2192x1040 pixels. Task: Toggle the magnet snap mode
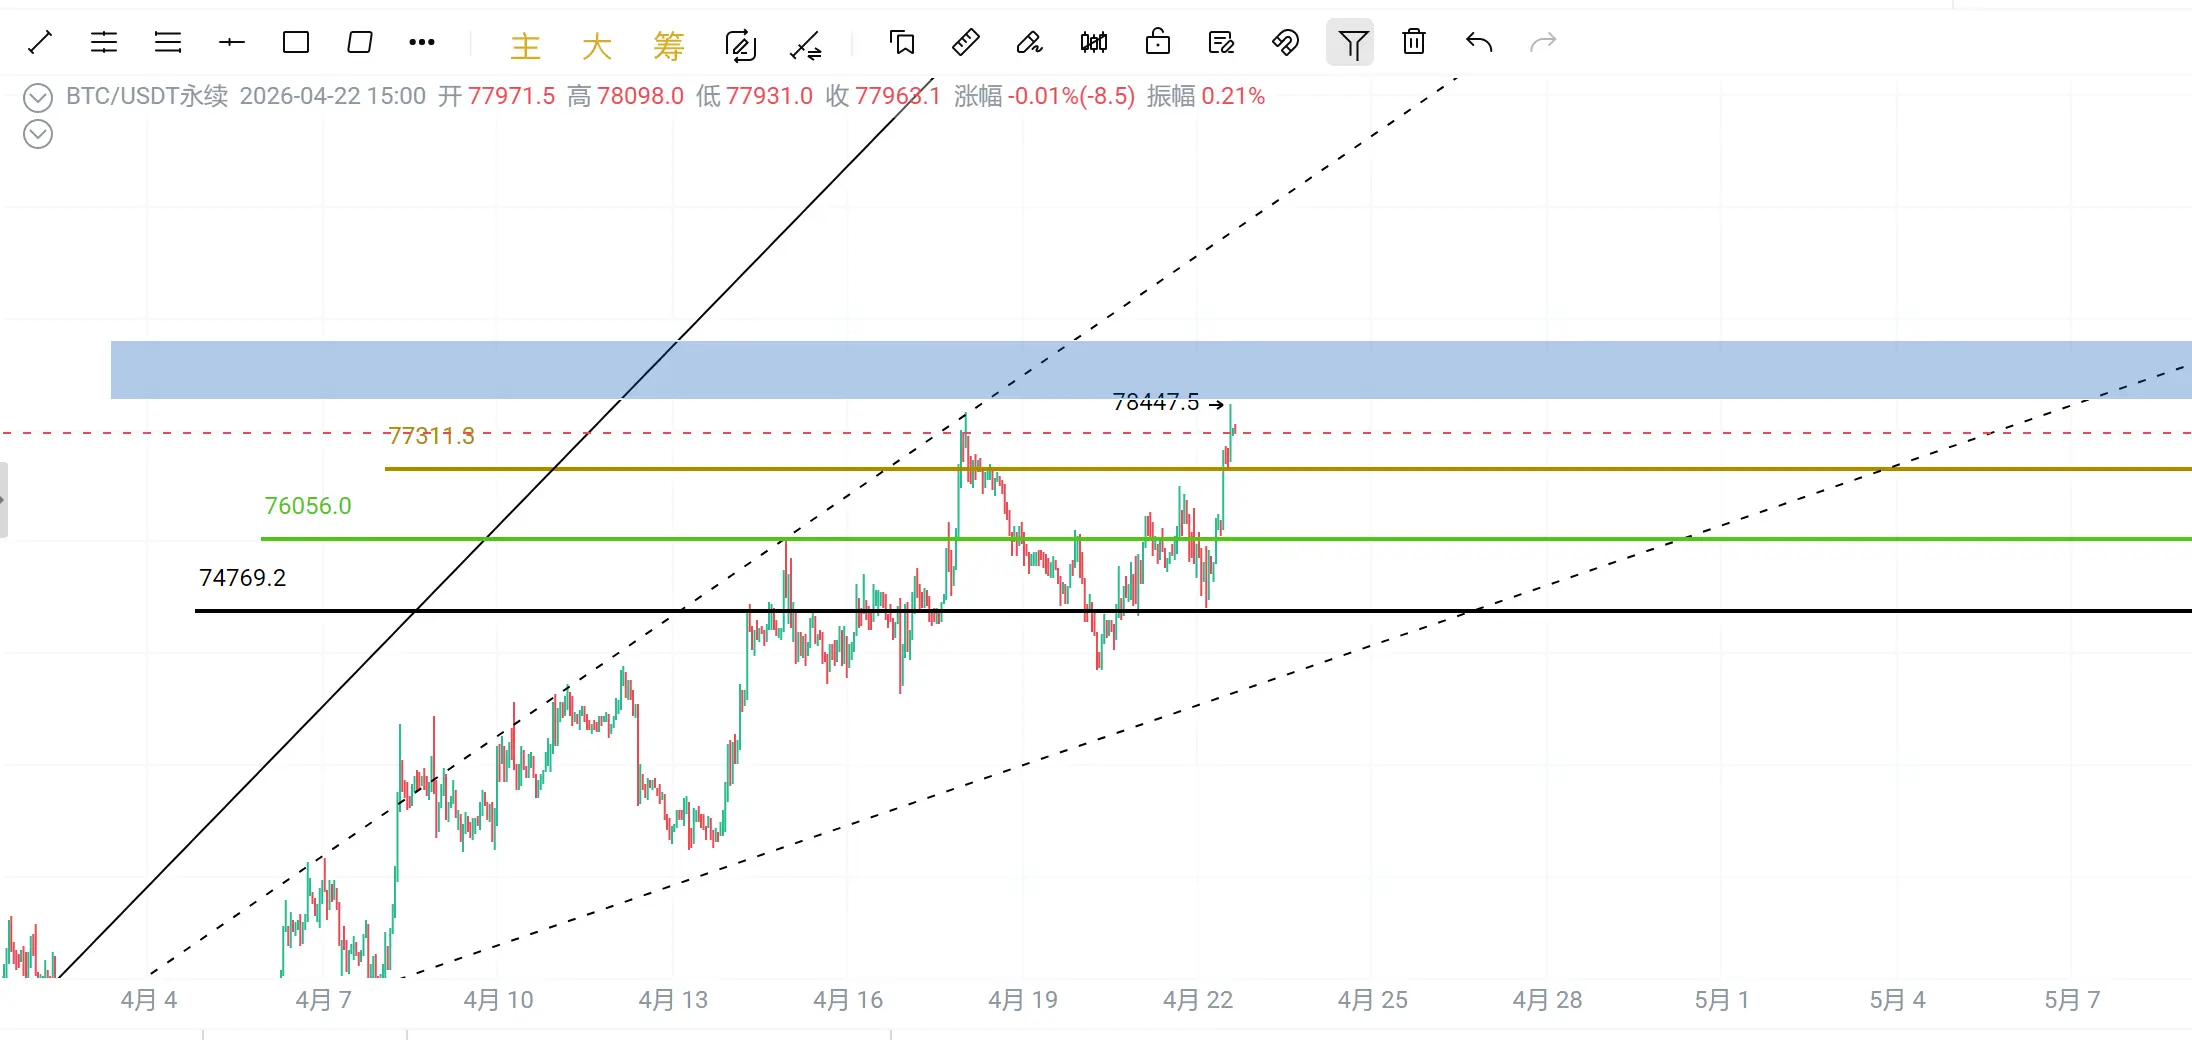[x=1286, y=42]
